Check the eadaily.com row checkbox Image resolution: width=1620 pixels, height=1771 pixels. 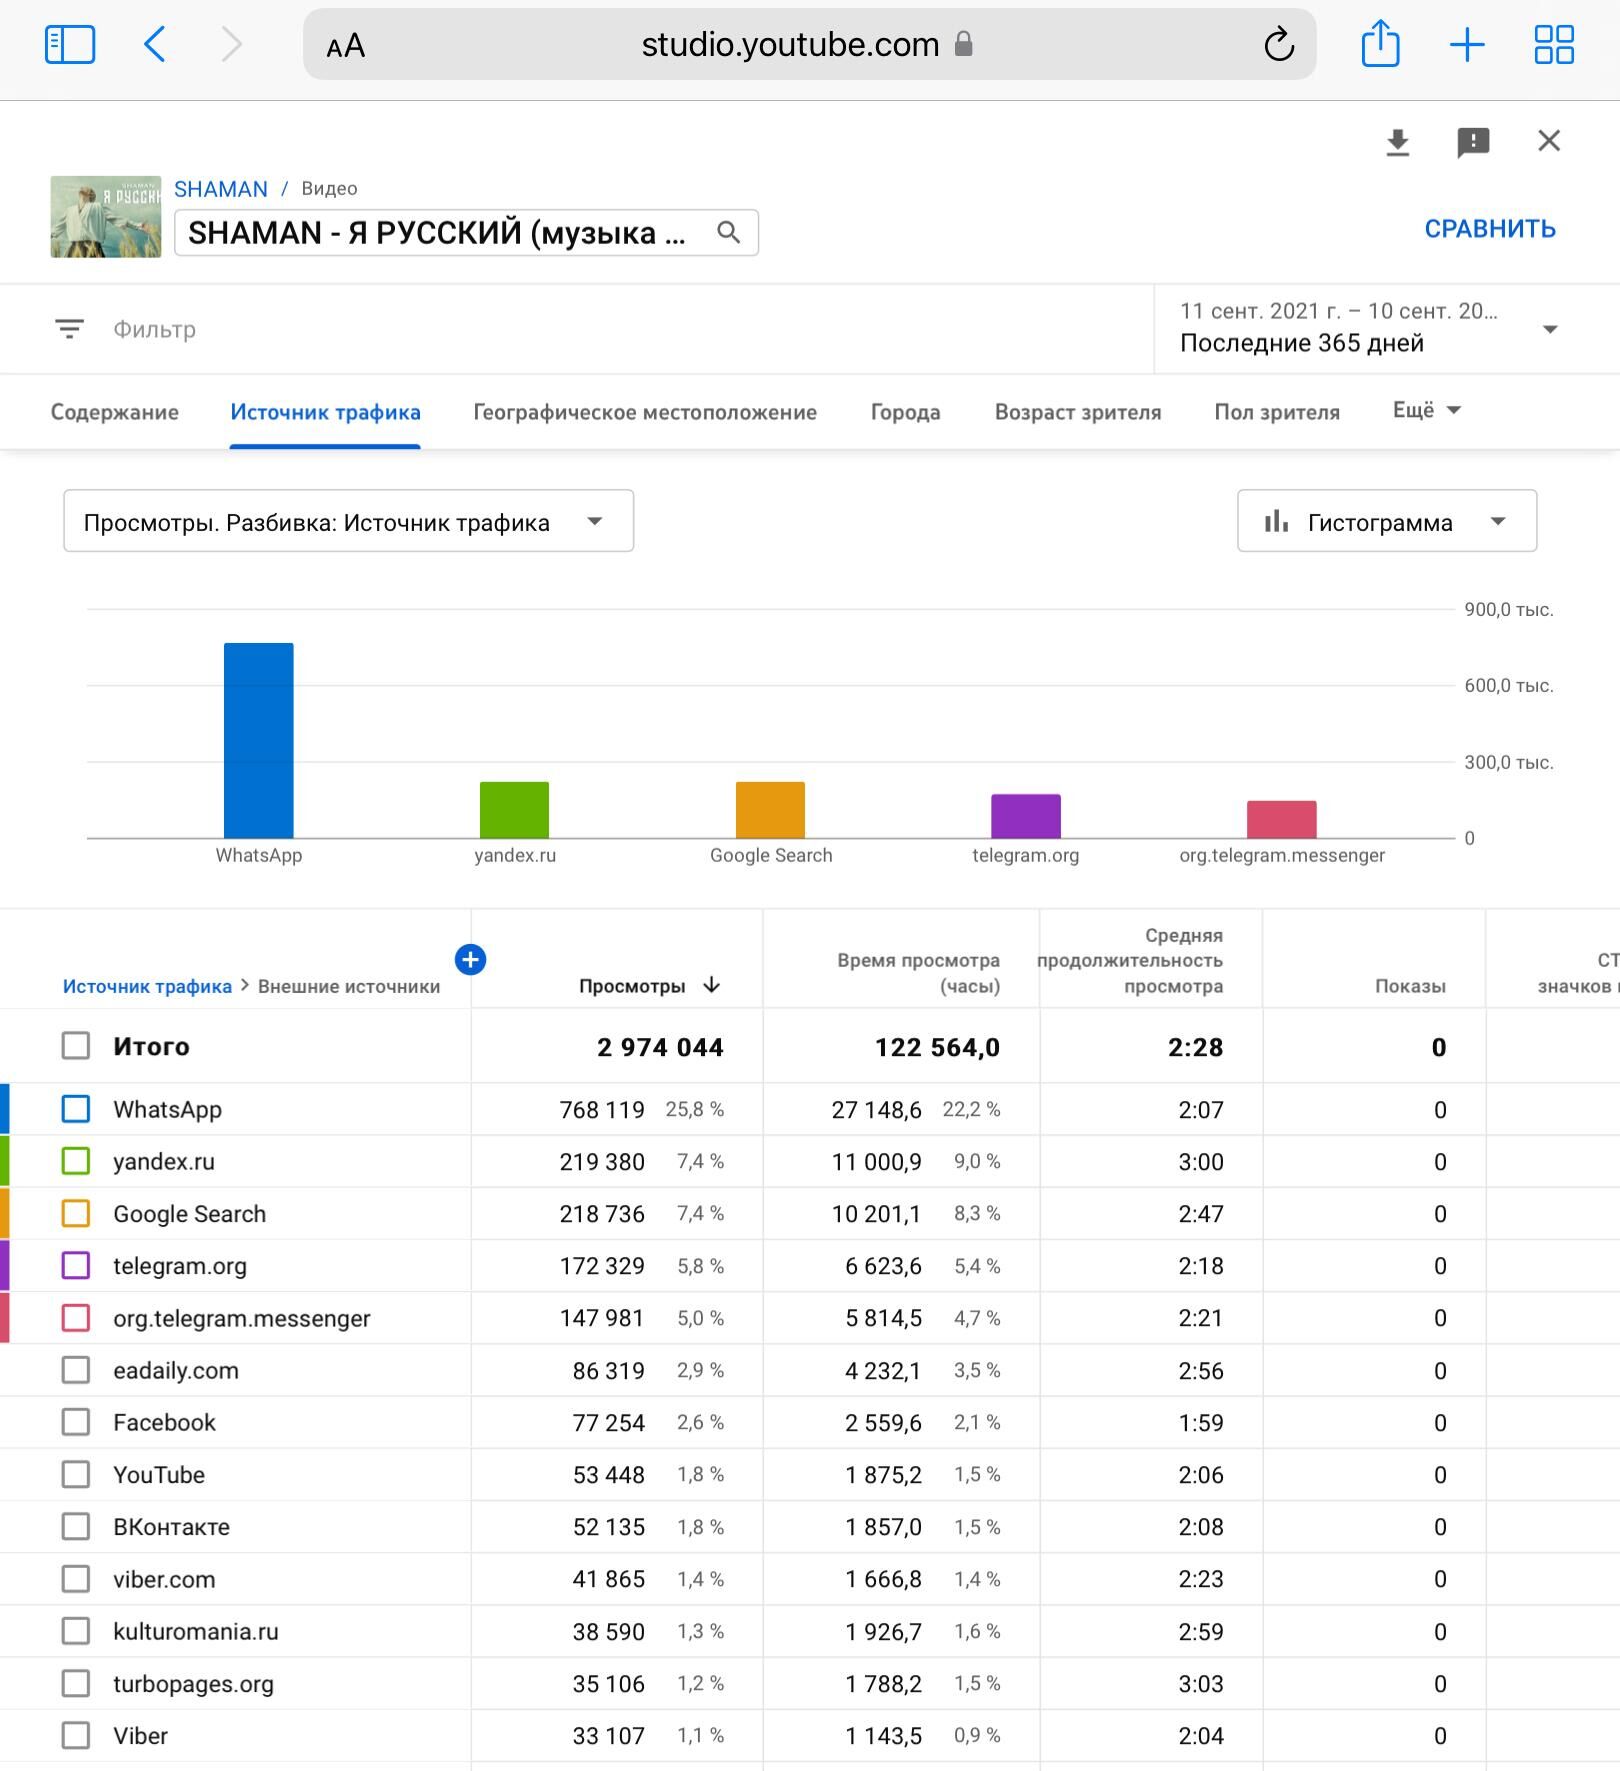click(76, 1370)
